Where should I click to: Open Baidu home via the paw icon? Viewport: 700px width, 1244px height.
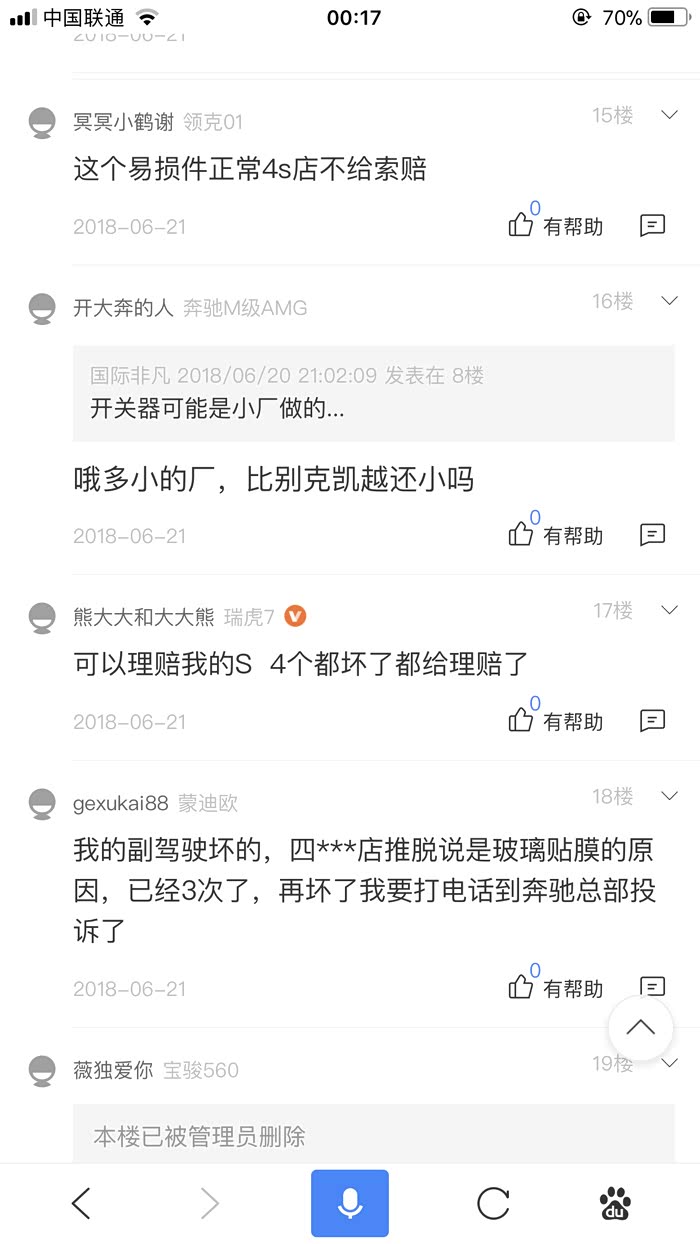coord(616,1203)
